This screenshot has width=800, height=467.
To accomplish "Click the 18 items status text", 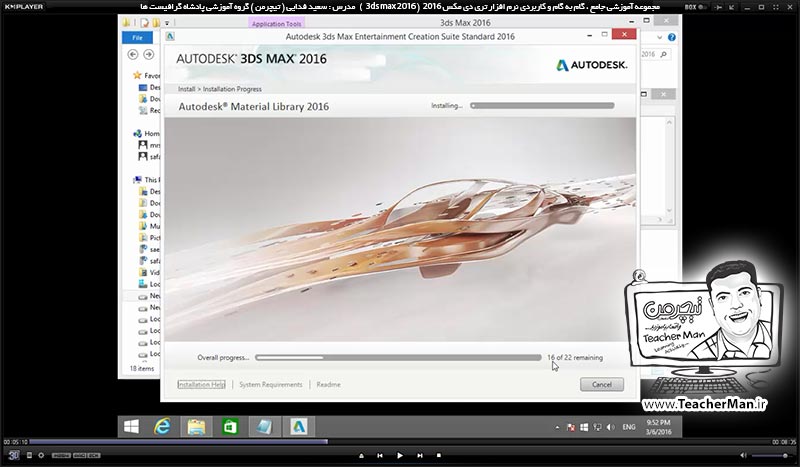I will pos(142,368).
